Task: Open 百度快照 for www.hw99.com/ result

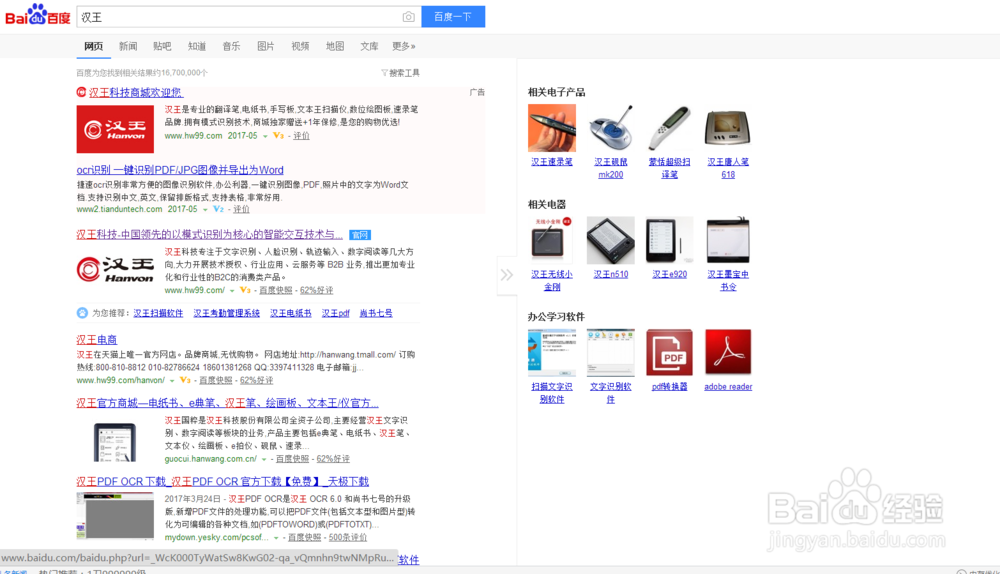Action: point(276,290)
